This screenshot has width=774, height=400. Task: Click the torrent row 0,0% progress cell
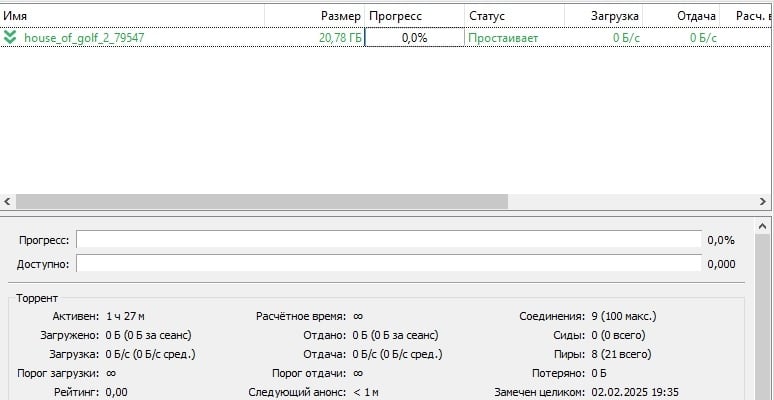(415, 38)
